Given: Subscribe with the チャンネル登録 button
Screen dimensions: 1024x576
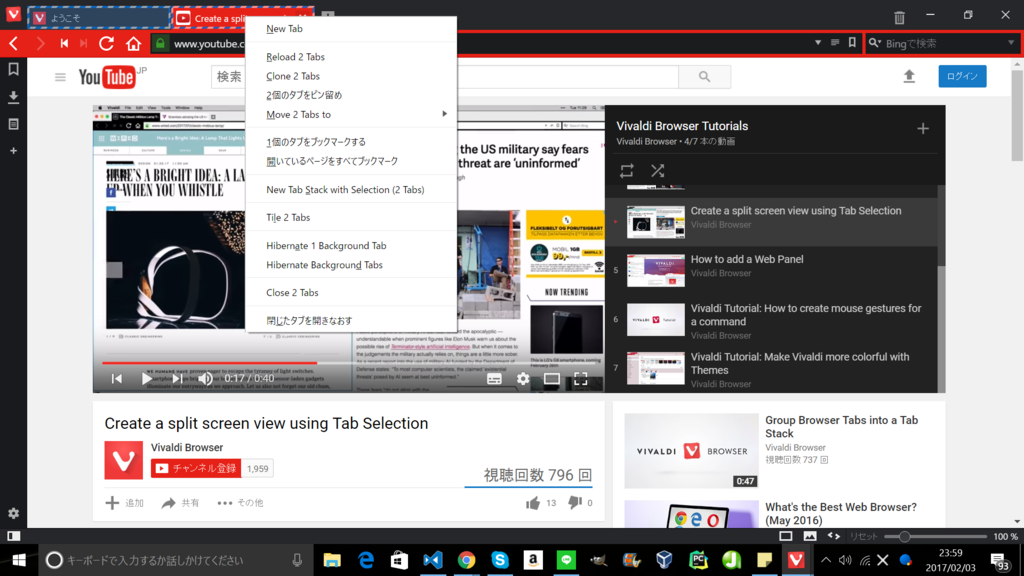Looking at the screenshot, I should click(x=196, y=468).
